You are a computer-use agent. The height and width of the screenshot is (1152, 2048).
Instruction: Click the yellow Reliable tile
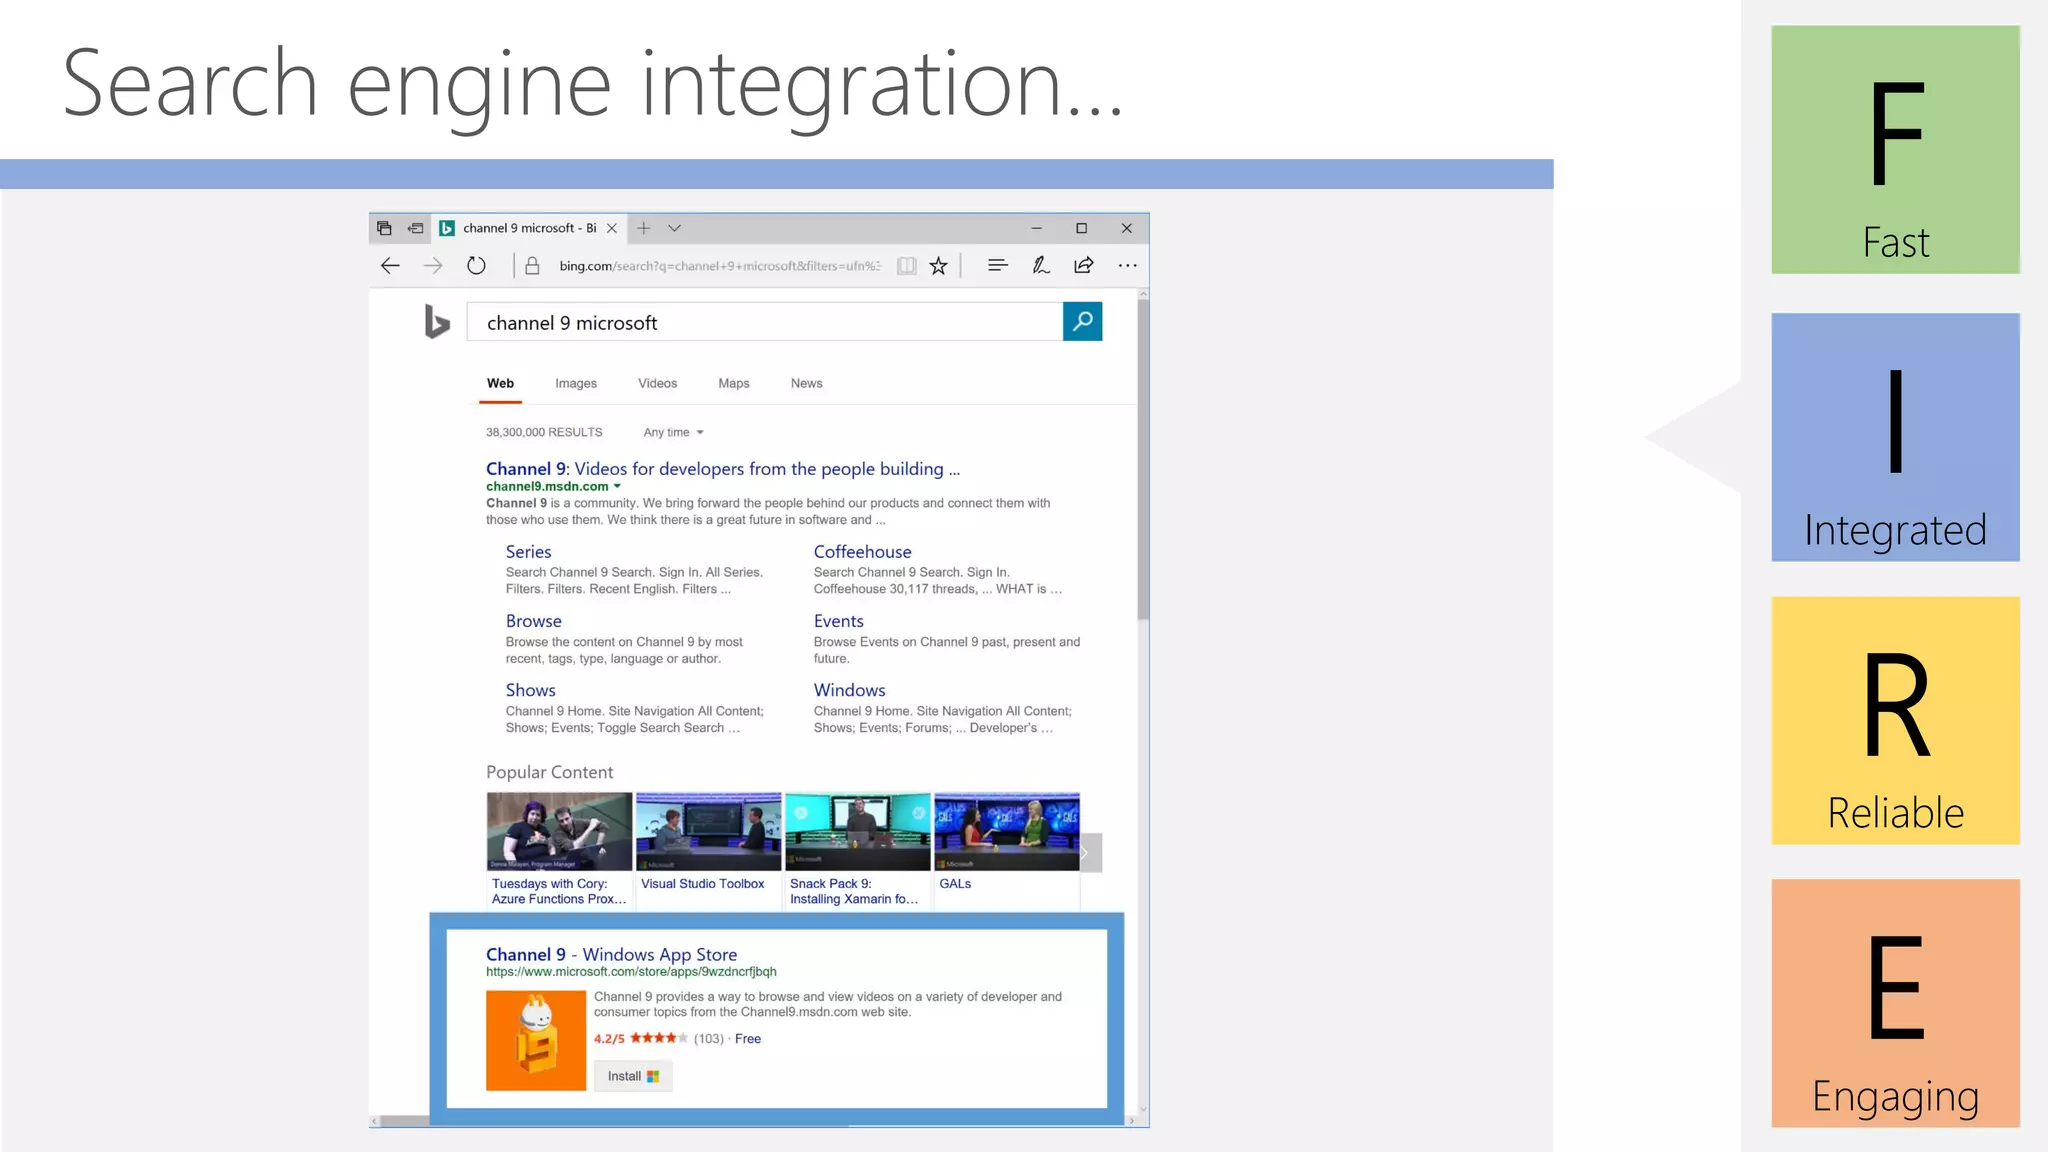tap(1895, 720)
